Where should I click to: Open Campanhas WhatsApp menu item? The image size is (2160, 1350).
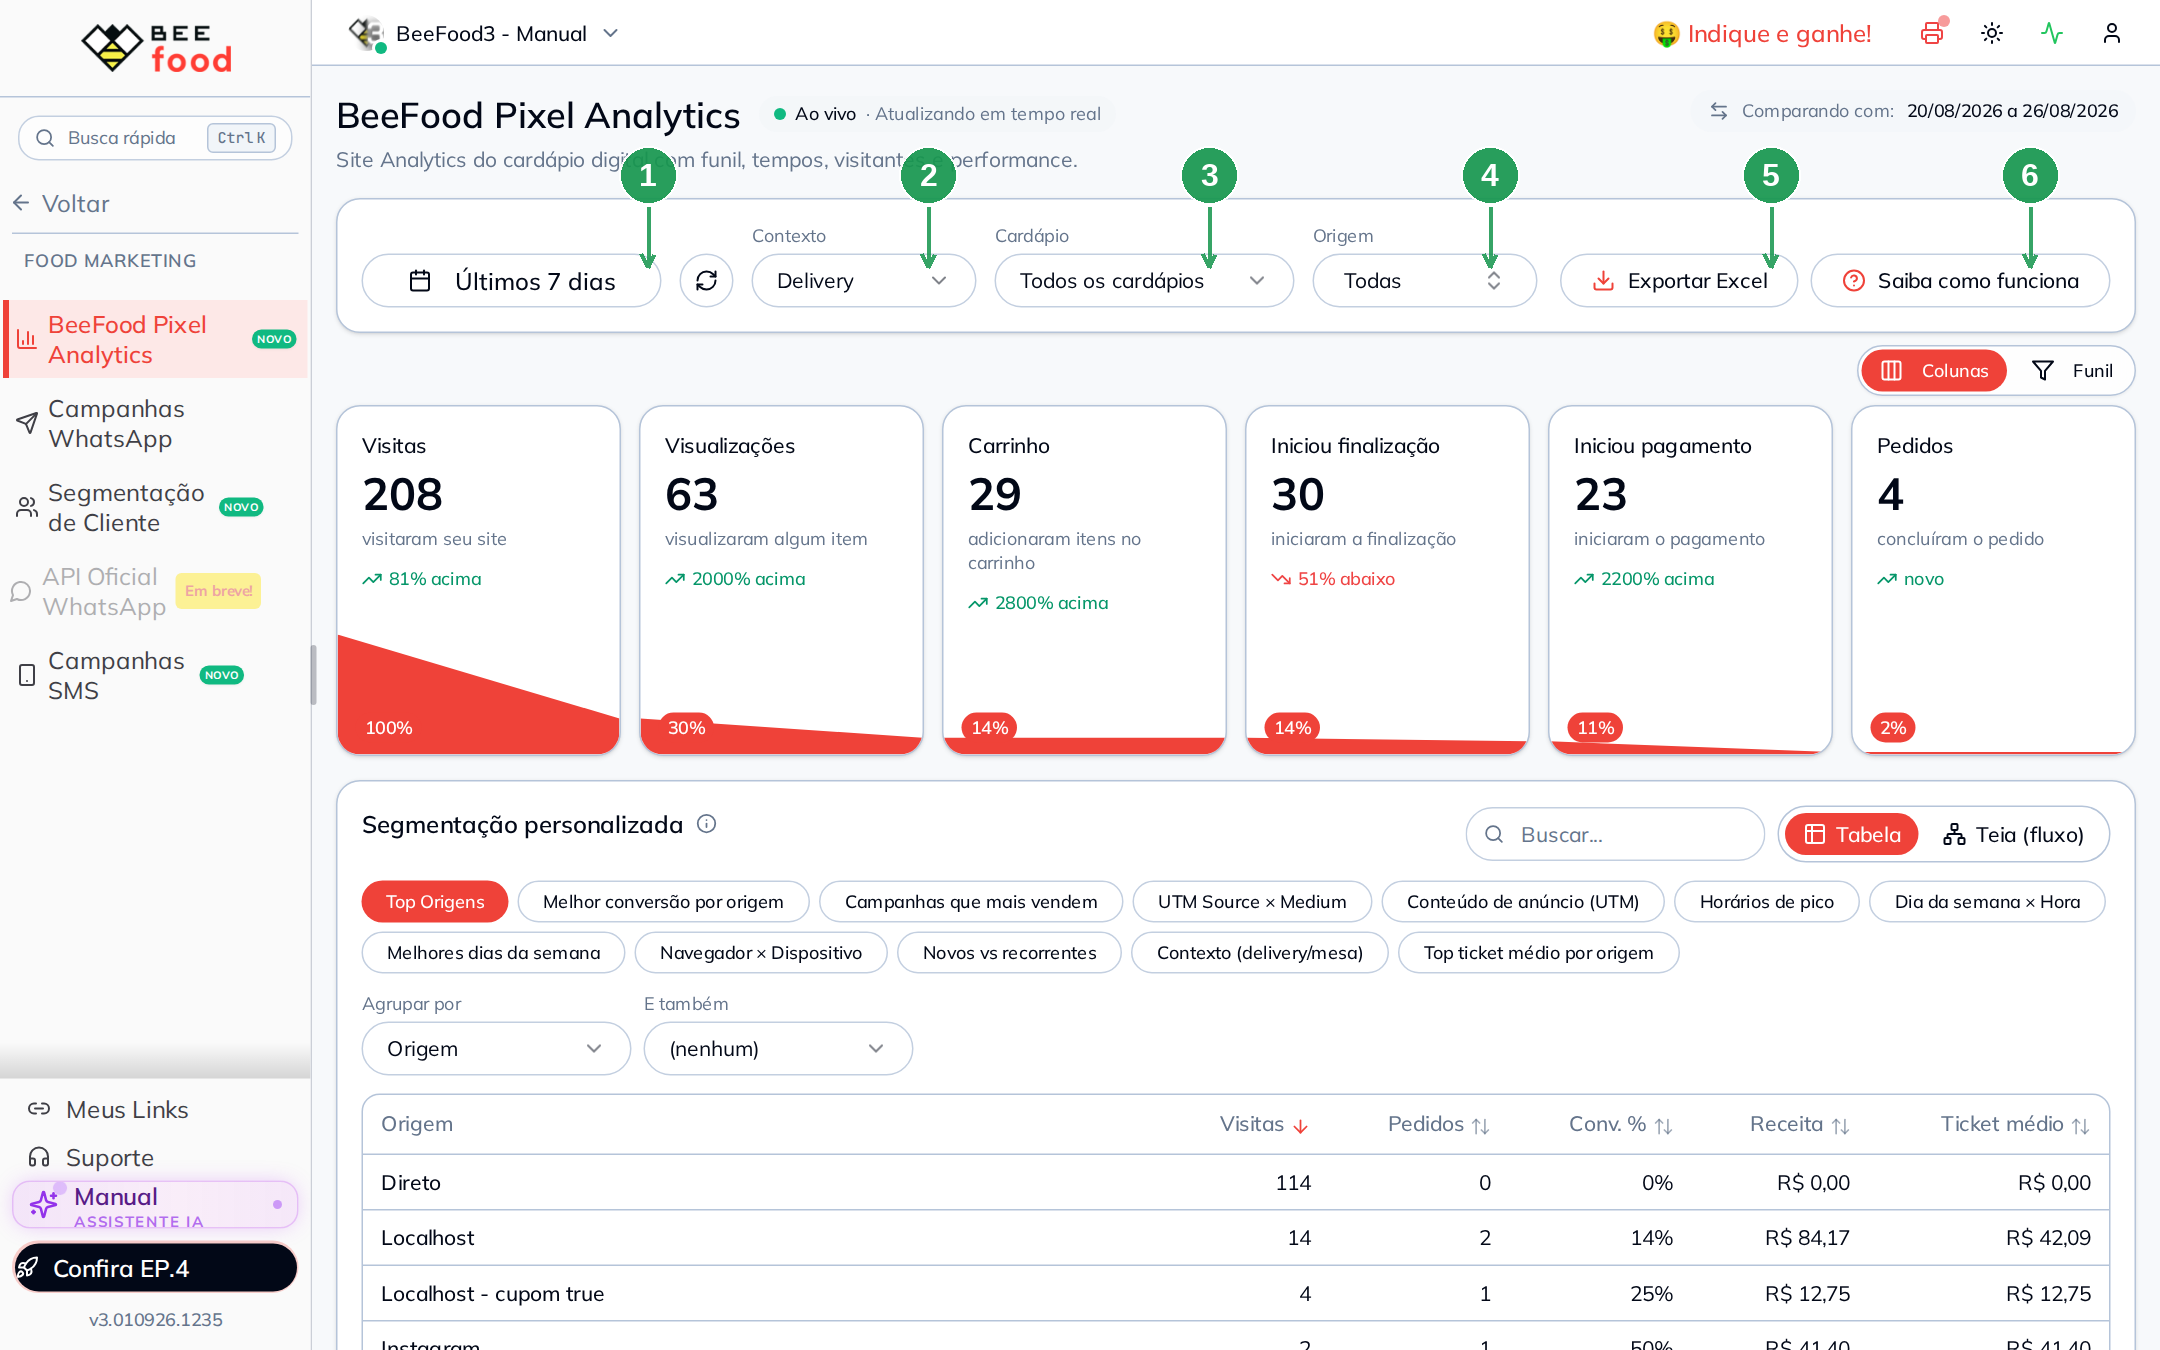tap(156, 423)
